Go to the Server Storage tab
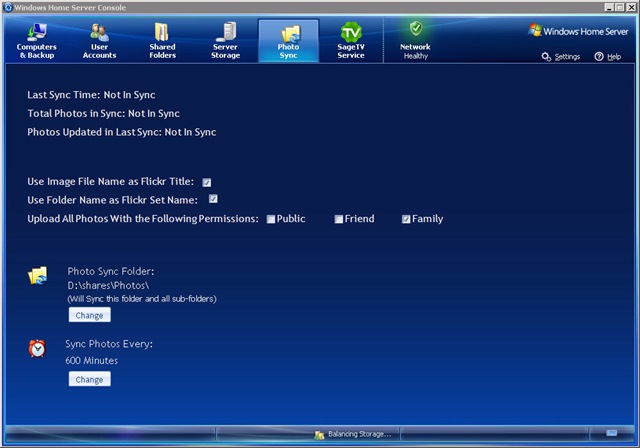The height and width of the screenshot is (448, 640). tap(225, 41)
